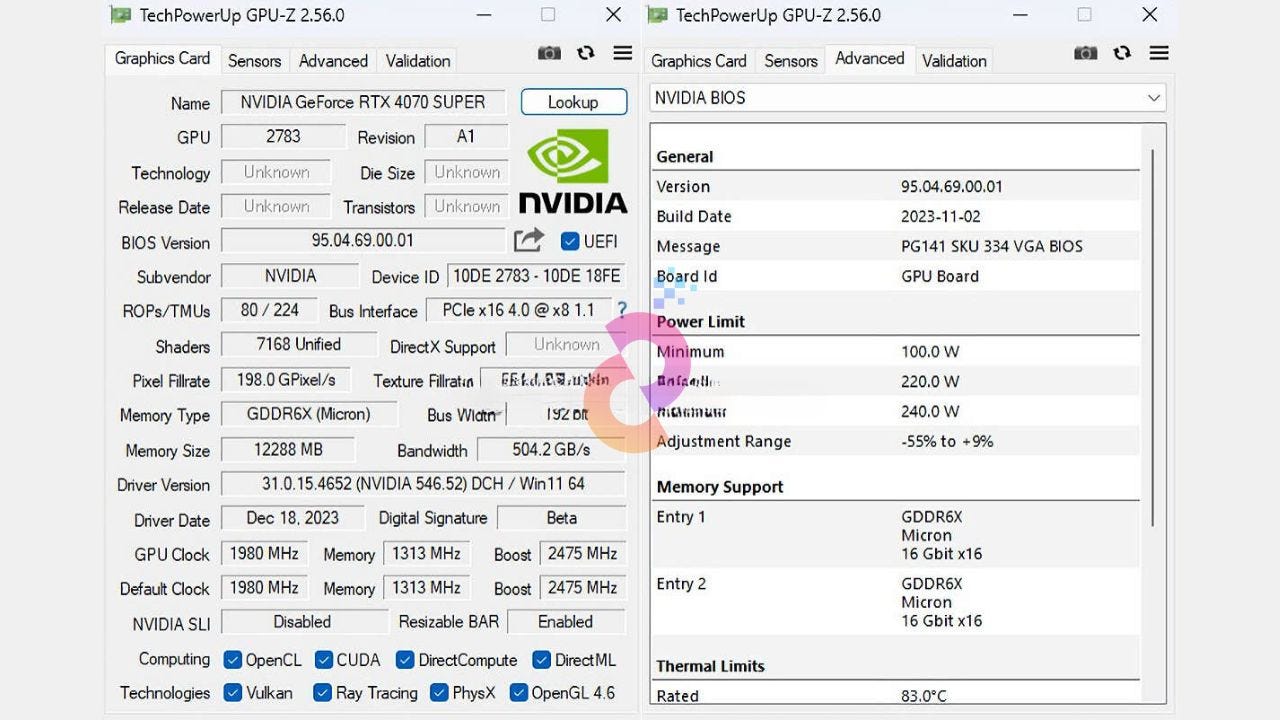Click the GPU Clock Boost field 2475 MHz
The image size is (1280, 720).
pyautogui.click(x=582, y=553)
